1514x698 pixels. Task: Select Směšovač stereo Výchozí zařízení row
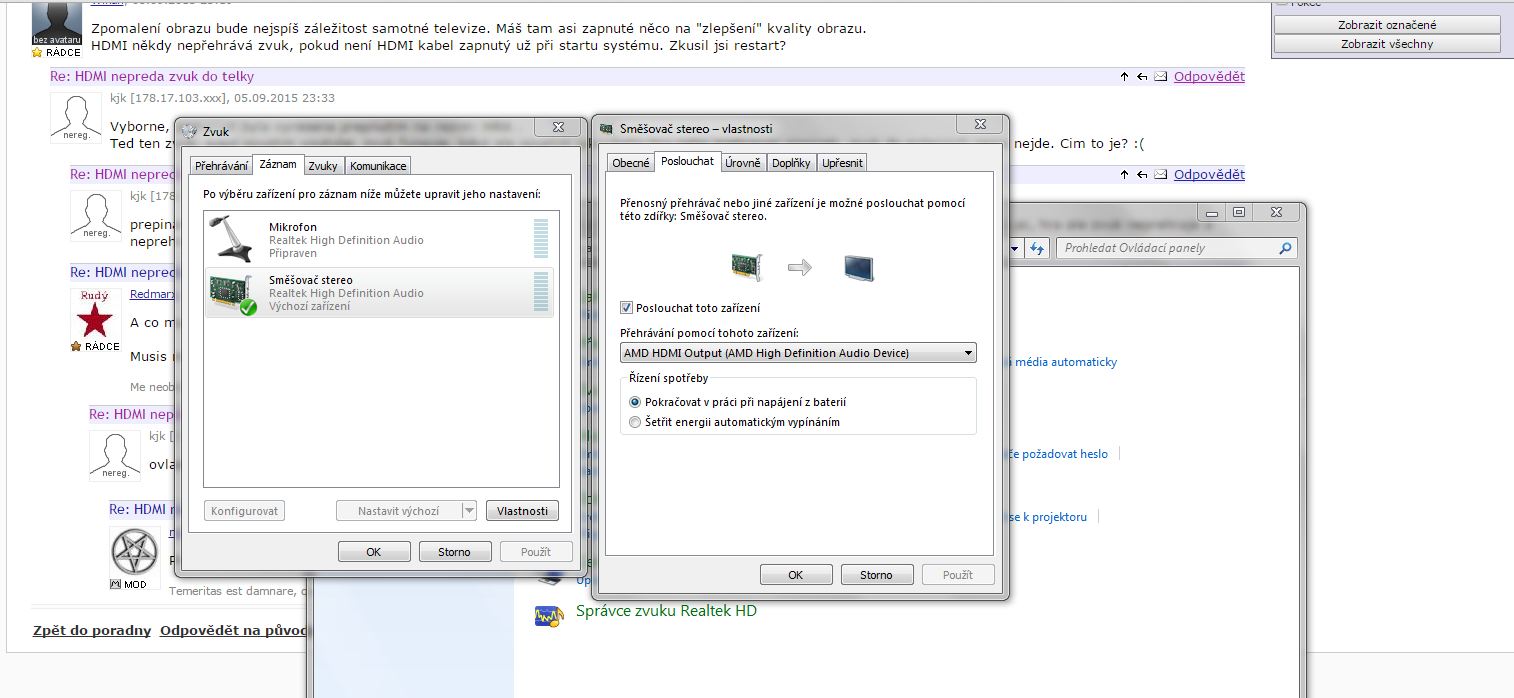pos(379,293)
